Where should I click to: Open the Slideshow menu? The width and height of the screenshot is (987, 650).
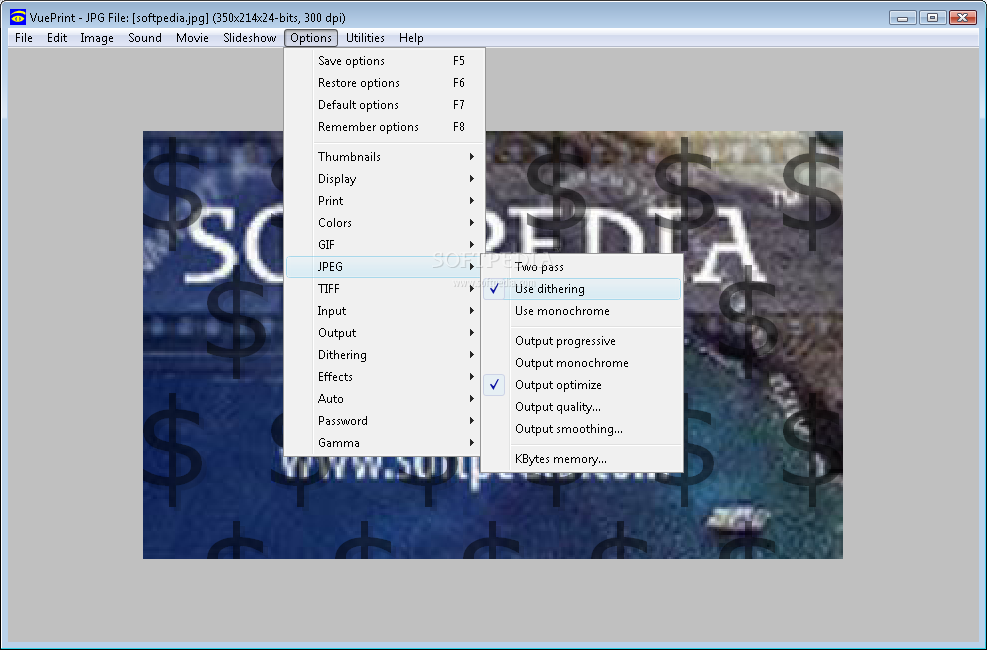tap(249, 38)
